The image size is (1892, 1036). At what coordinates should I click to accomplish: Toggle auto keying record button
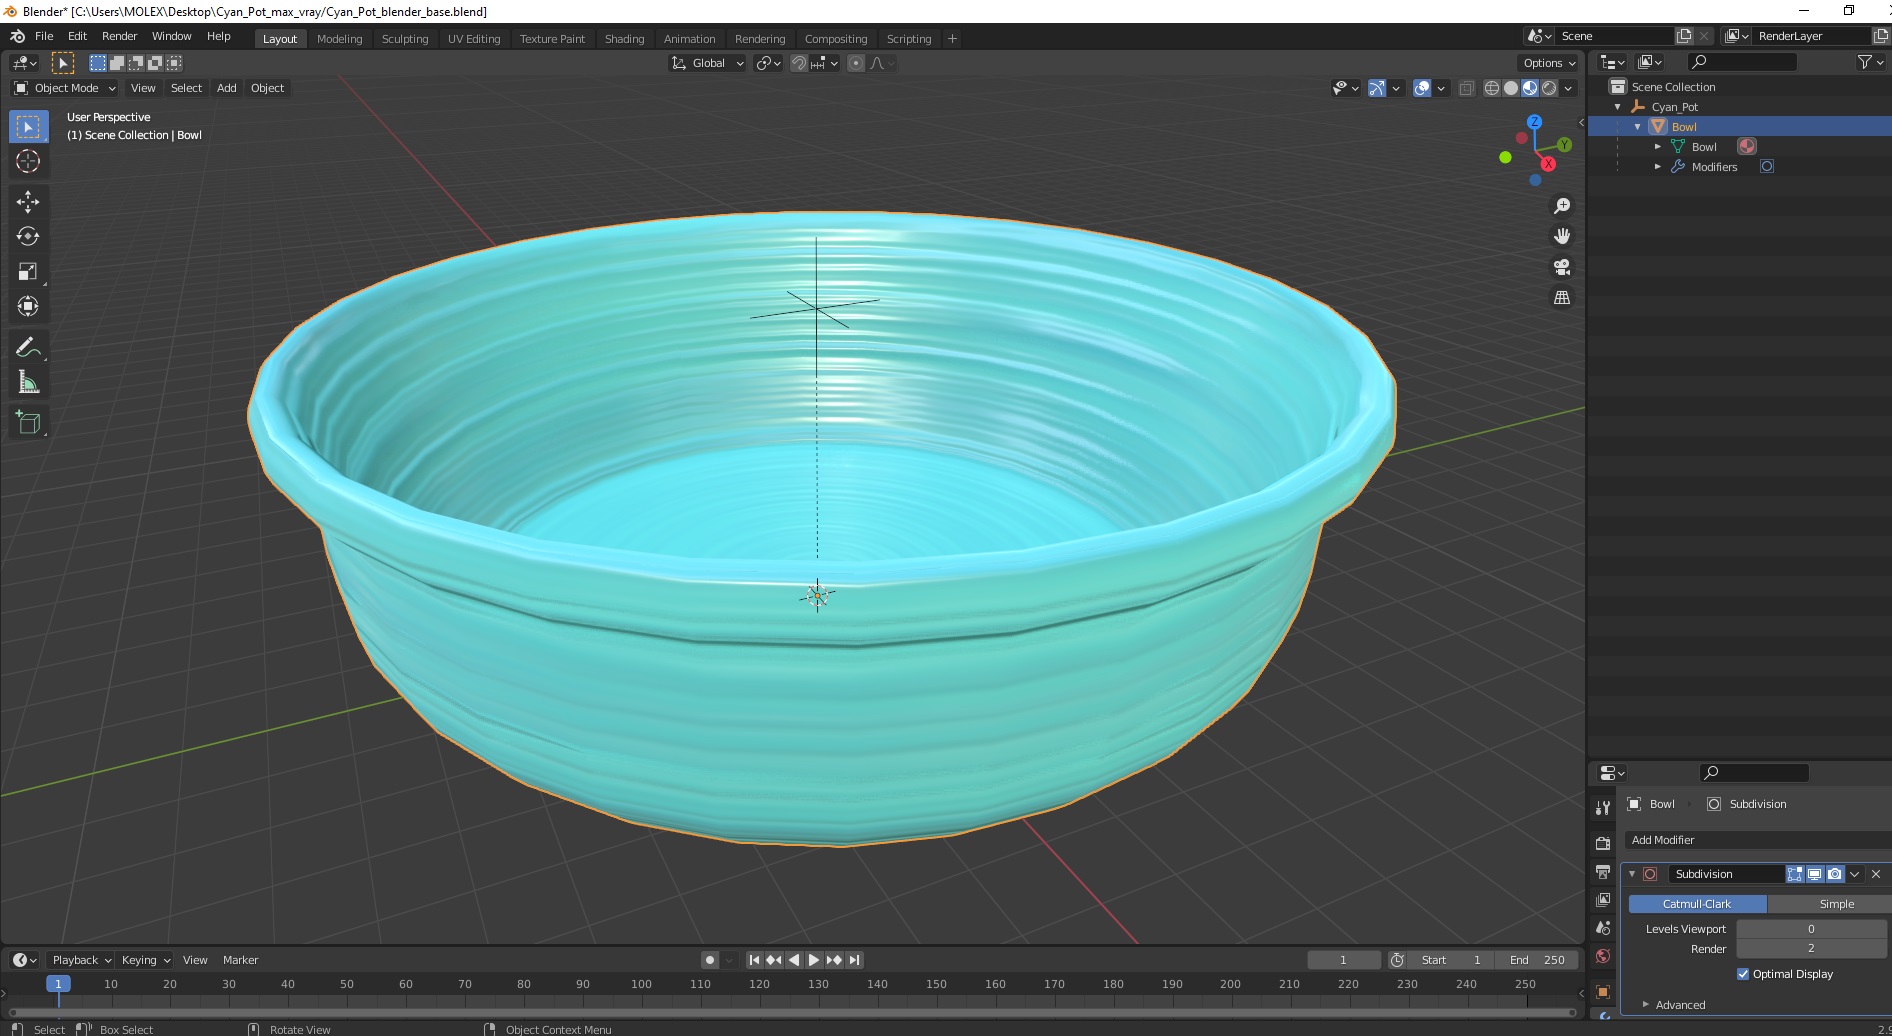pyautogui.click(x=710, y=960)
